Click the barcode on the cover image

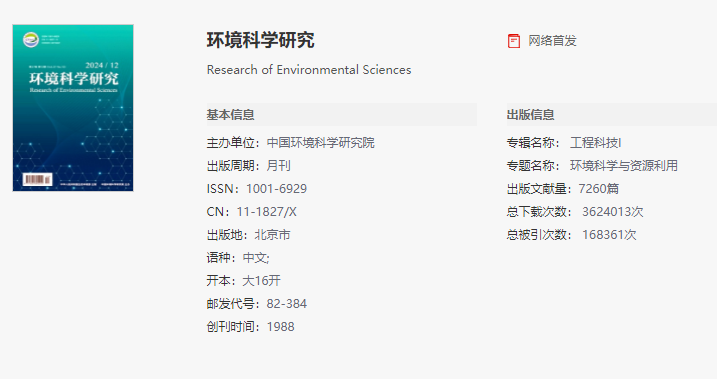click(37, 179)
